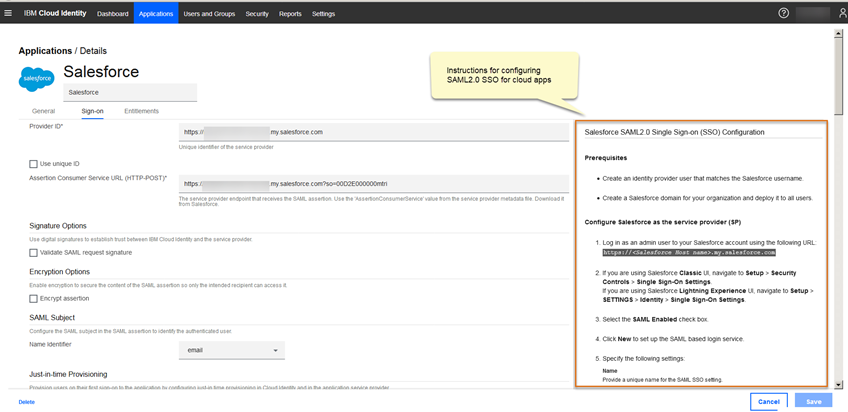Click the Prerequisites heading in instructions

pos(606,158)
